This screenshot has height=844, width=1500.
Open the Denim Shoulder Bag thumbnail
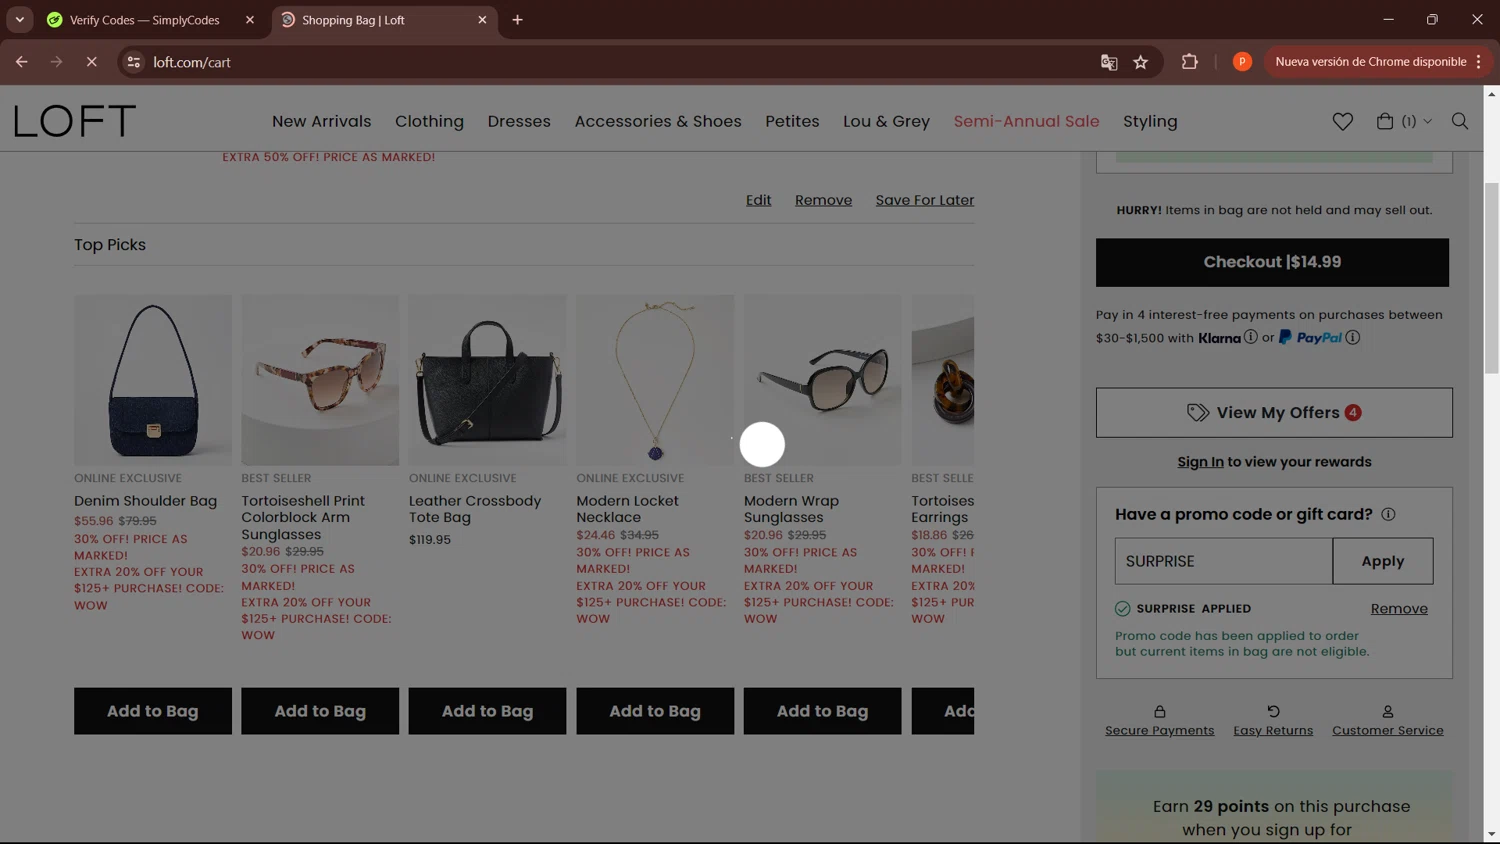(153, 380)
